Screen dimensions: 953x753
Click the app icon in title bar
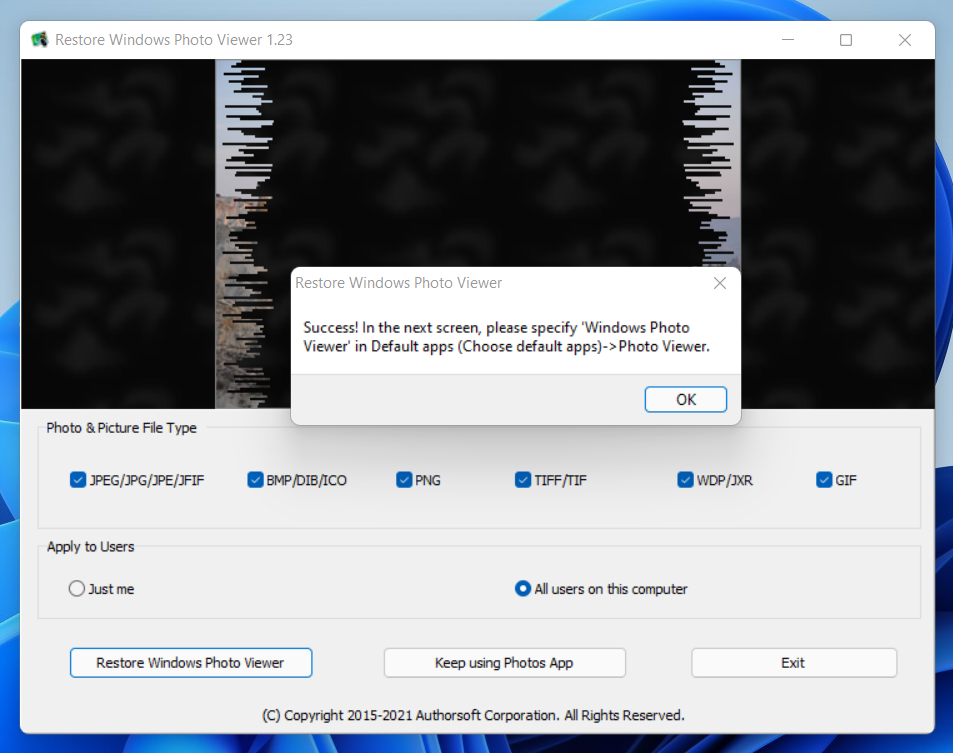click(40, 40)
